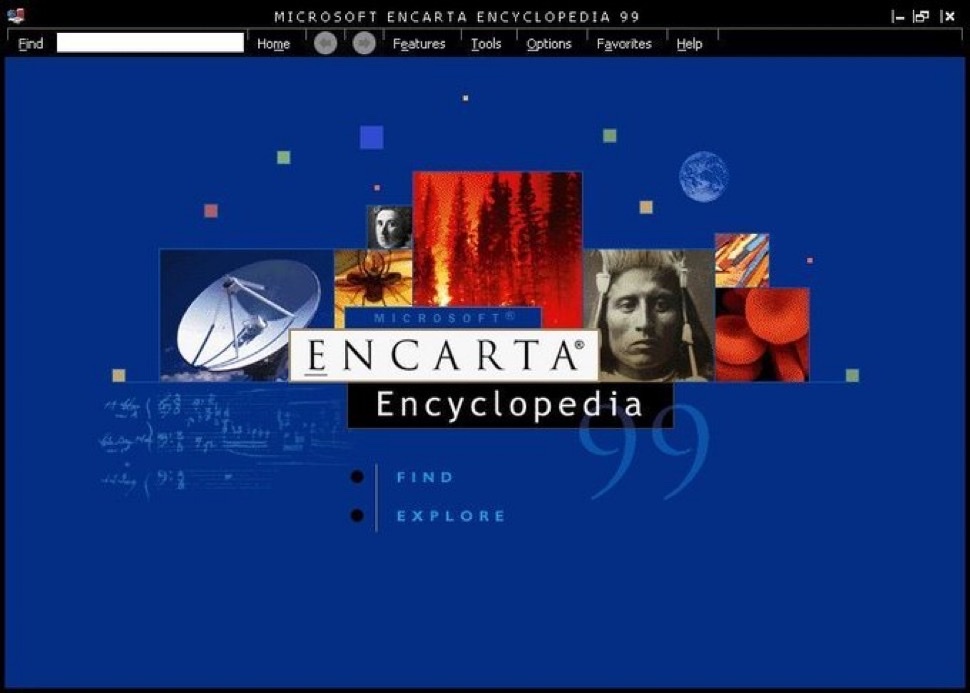
Task: Click the bullet dot beside EXPLORE
Action: click(357, 515)
